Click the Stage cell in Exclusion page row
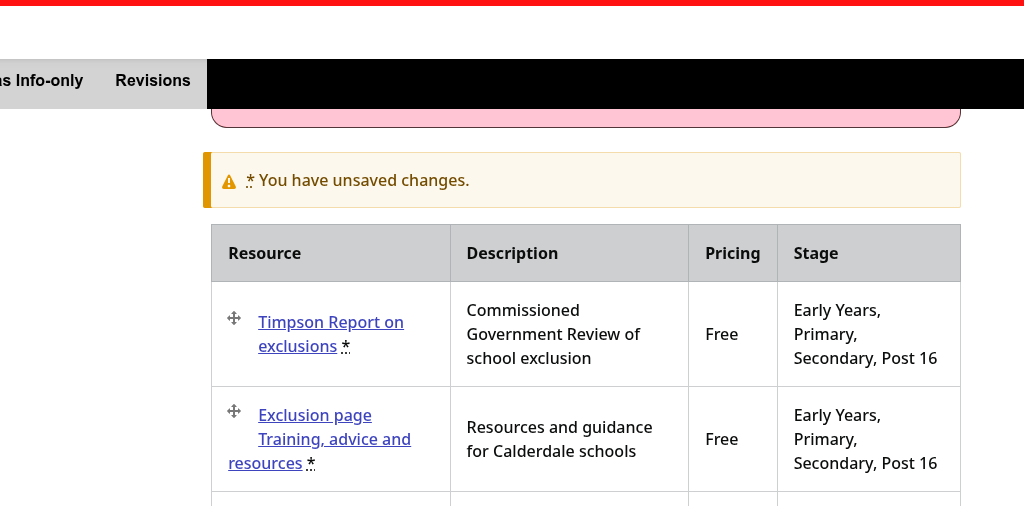1024x506 pixels. pos(869,439)
